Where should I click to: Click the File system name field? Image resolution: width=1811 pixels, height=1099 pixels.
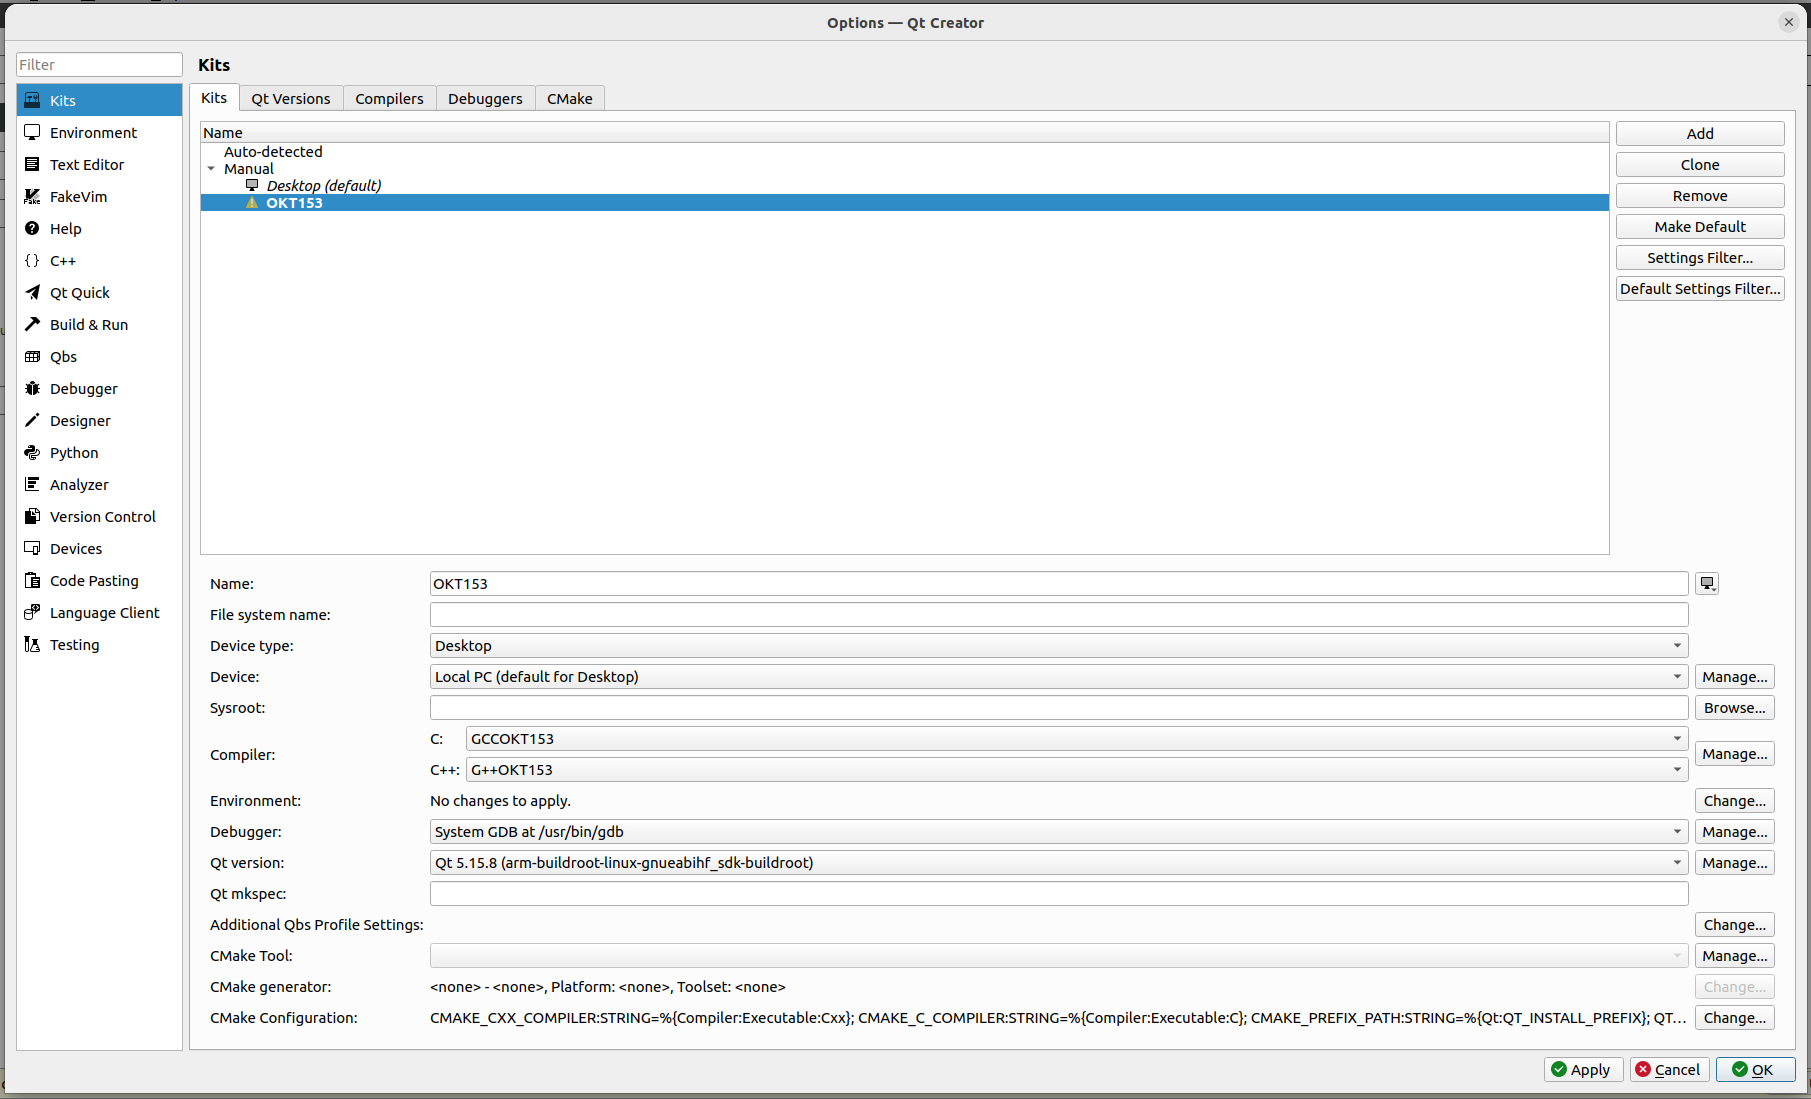(x=1059, y=615)
